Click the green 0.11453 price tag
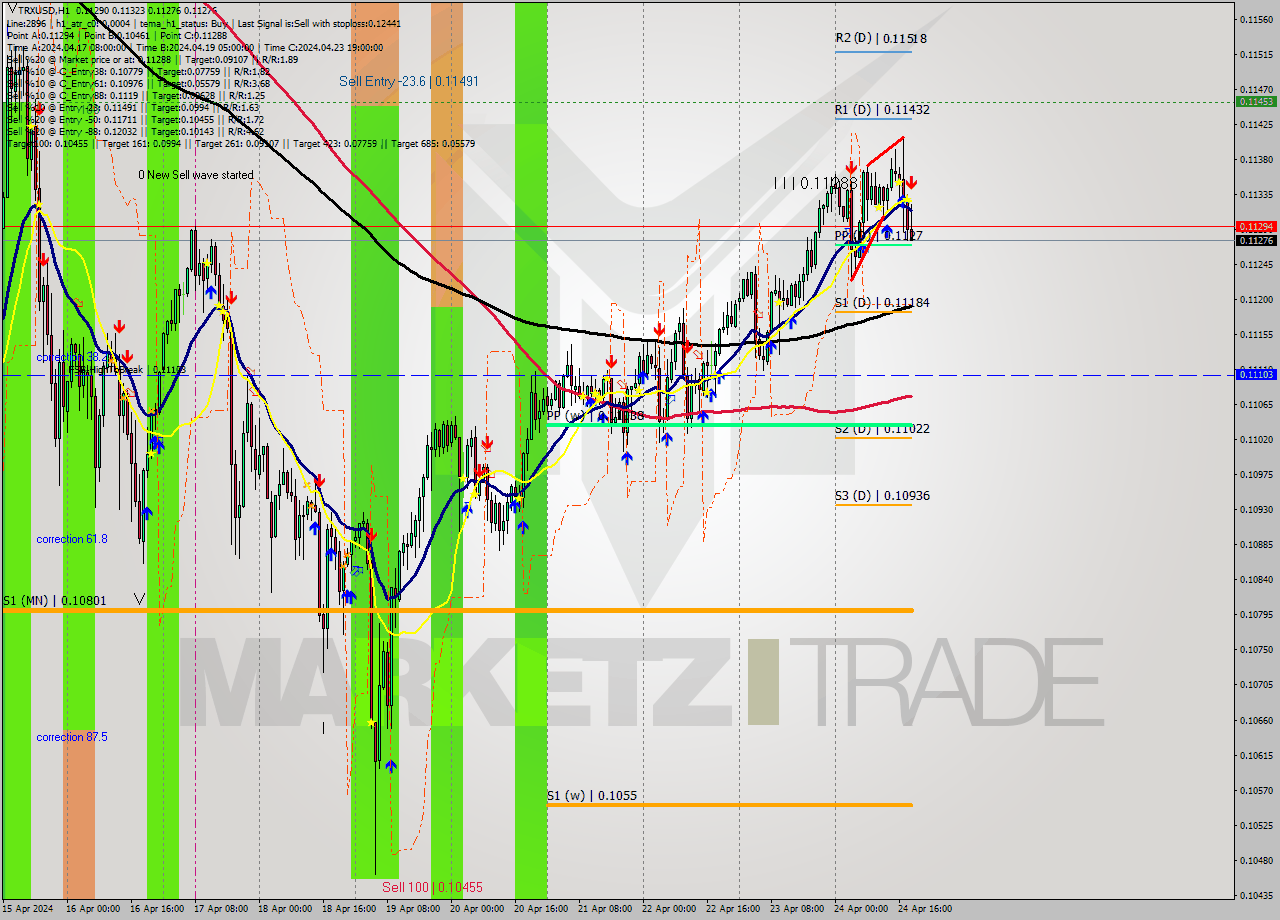Screen dimensions: 1280x920 pyautogui.click(x=1256, y=101)
